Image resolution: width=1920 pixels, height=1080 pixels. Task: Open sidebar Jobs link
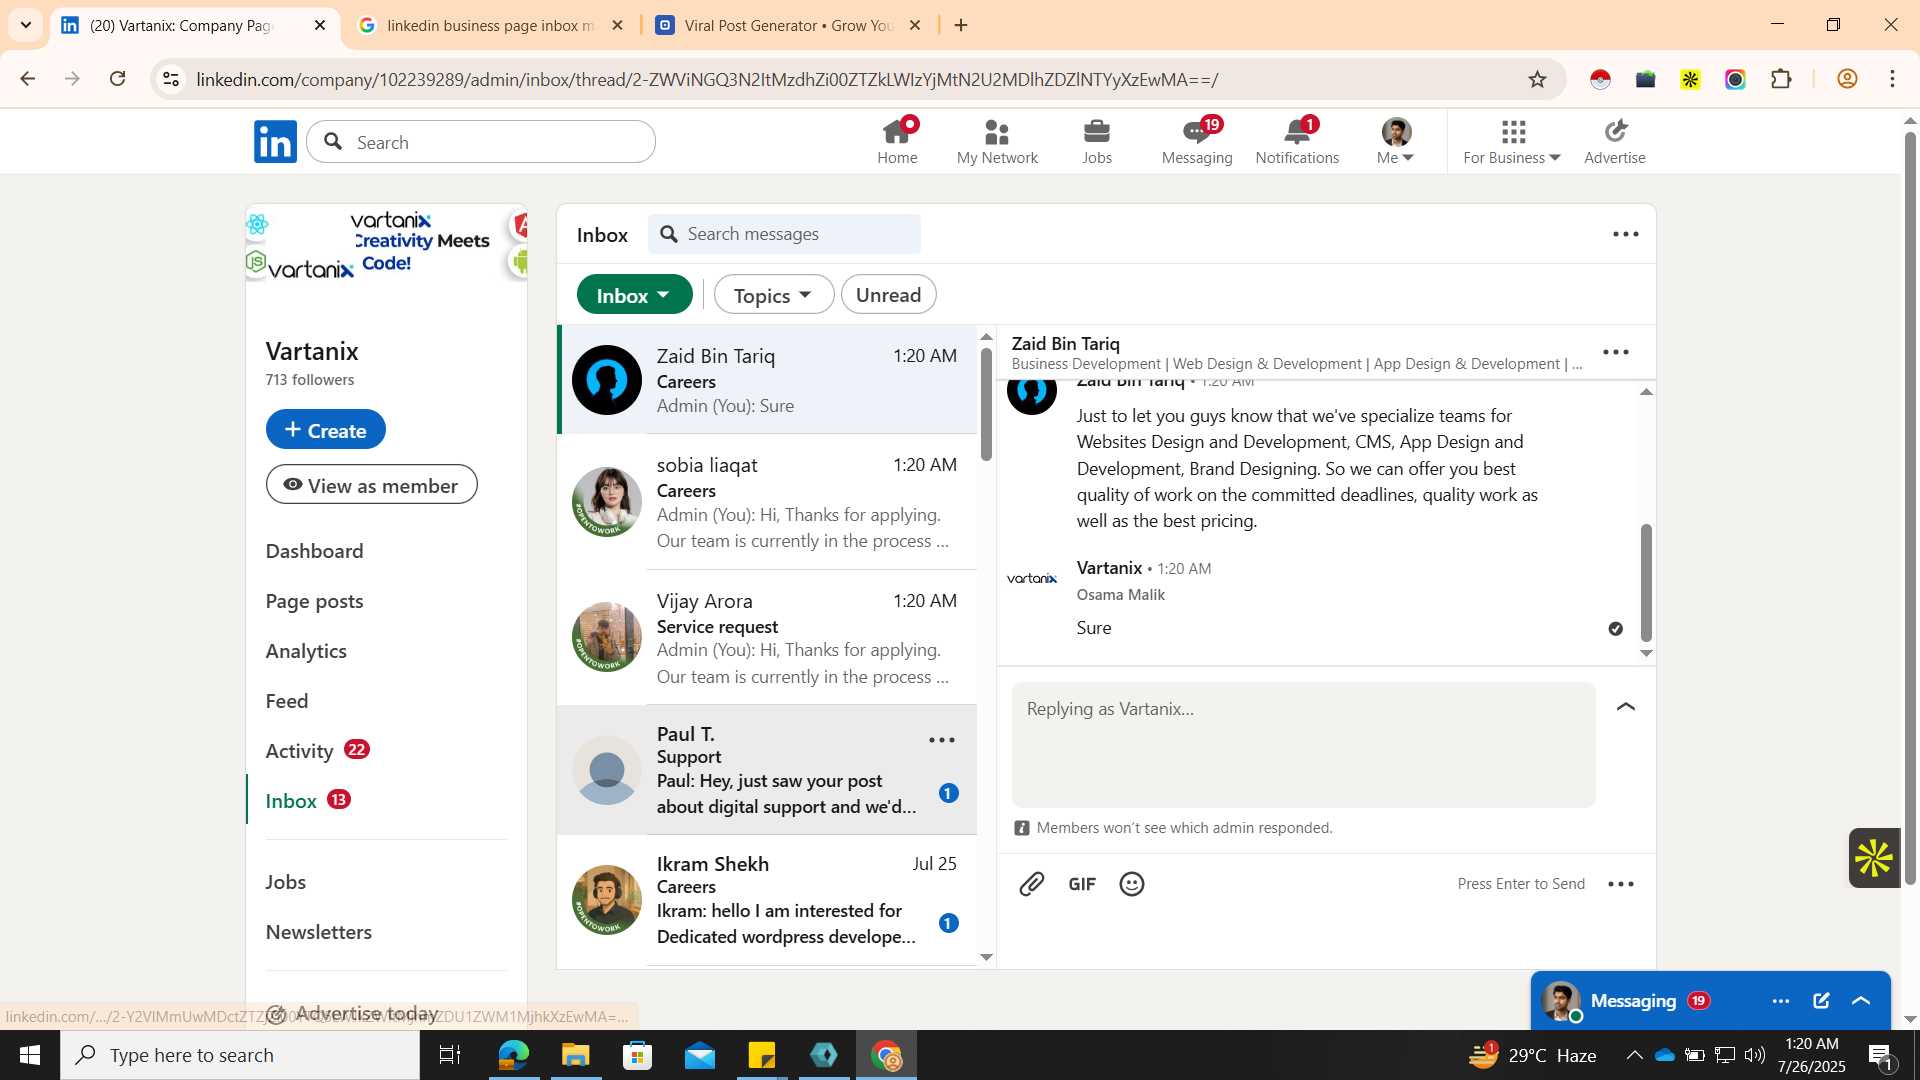[285, 882]
